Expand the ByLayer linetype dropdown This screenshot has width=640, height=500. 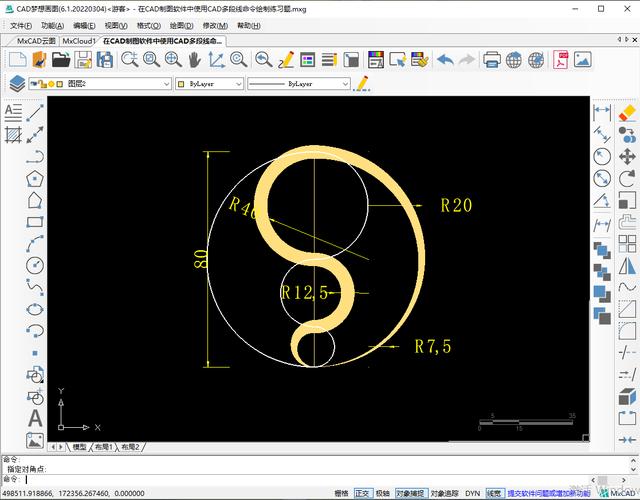[299, 84]
